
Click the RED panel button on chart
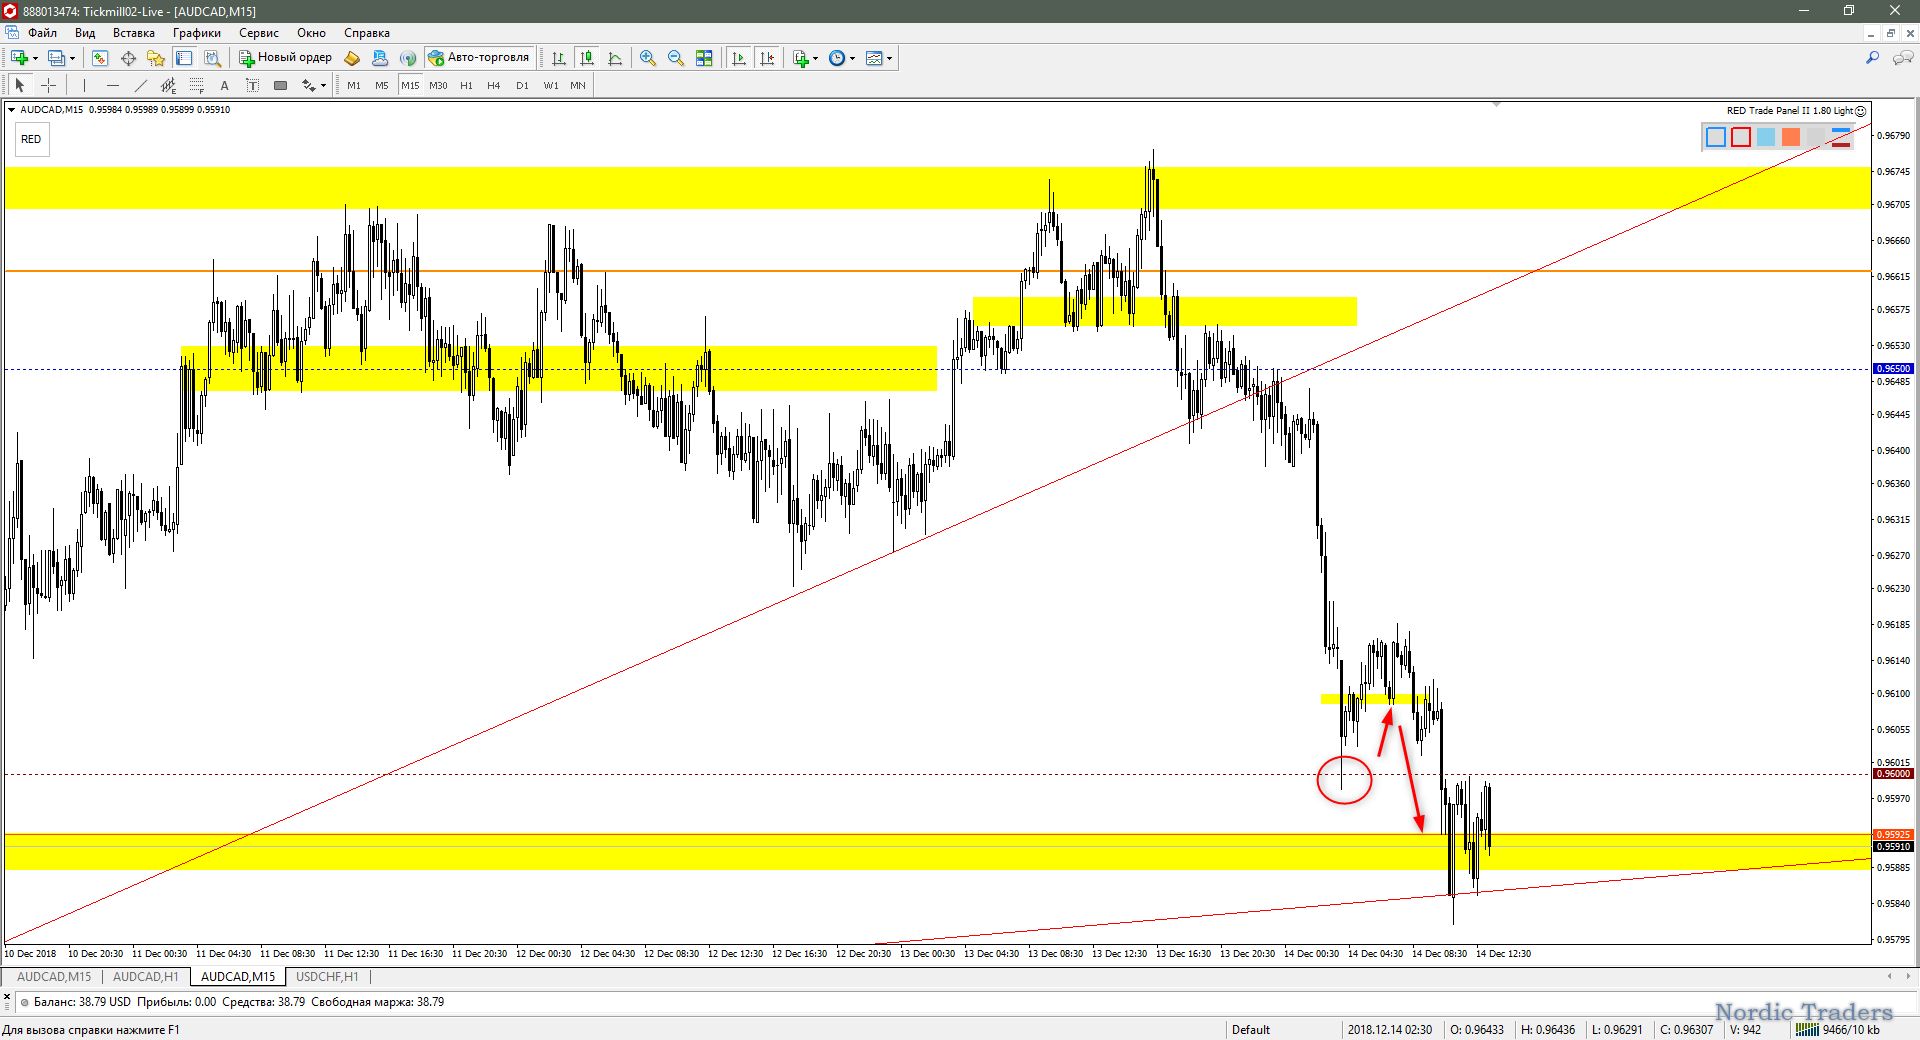(x=31, y=139)
